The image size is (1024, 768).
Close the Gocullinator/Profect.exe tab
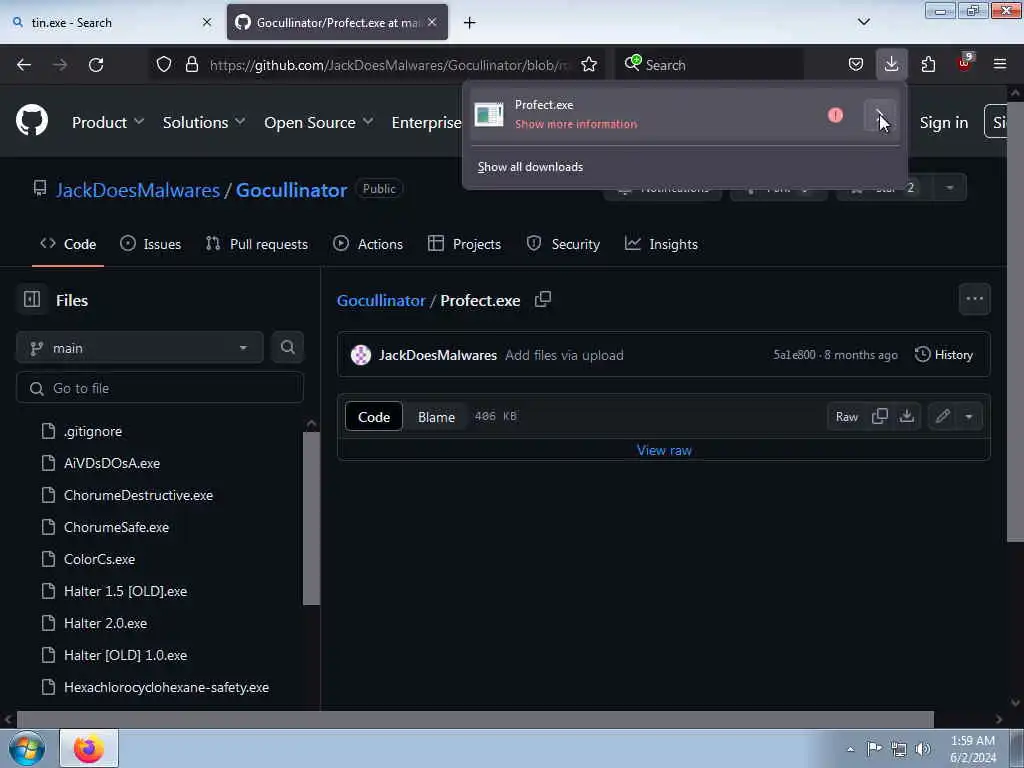pyautogui.click(x=432, y=22)
